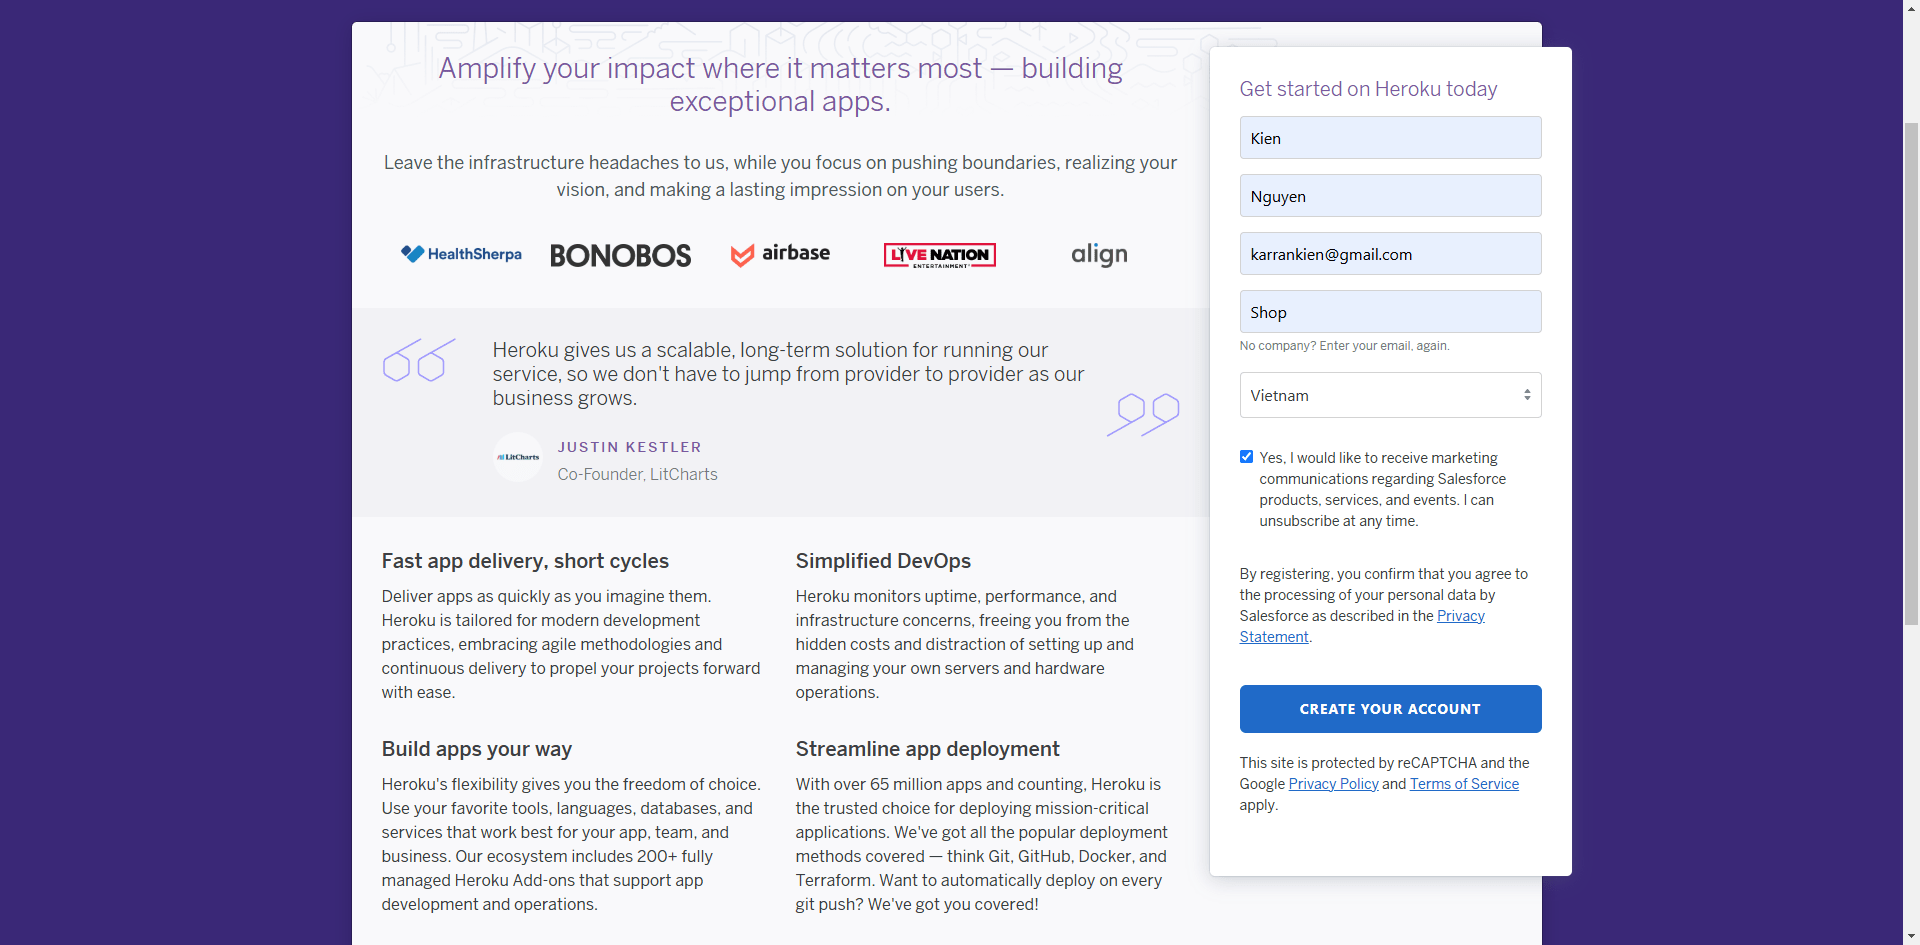Open the Google Privacy Policy link

[x=1333, y=784]
